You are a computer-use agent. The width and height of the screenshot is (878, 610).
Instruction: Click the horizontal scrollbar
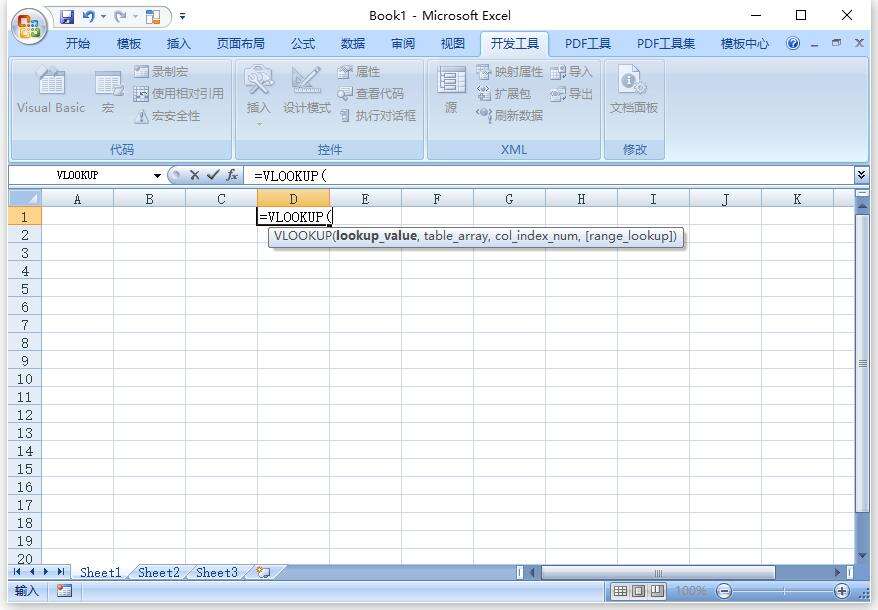pyautogui.click(x=658, y=572)
